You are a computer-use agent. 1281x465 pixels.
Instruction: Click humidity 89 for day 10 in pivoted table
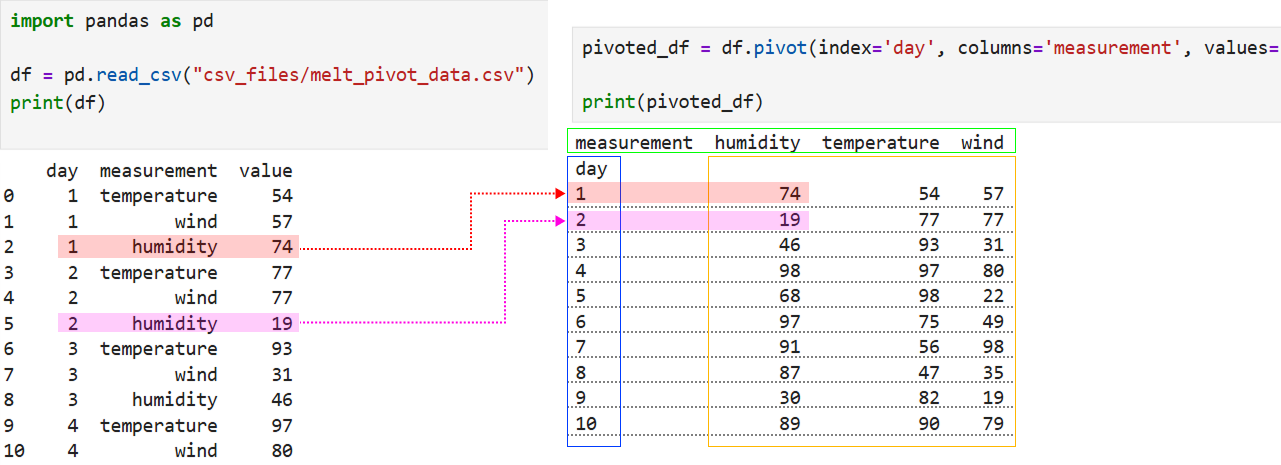pyautogui.click(x=789, y=425)
